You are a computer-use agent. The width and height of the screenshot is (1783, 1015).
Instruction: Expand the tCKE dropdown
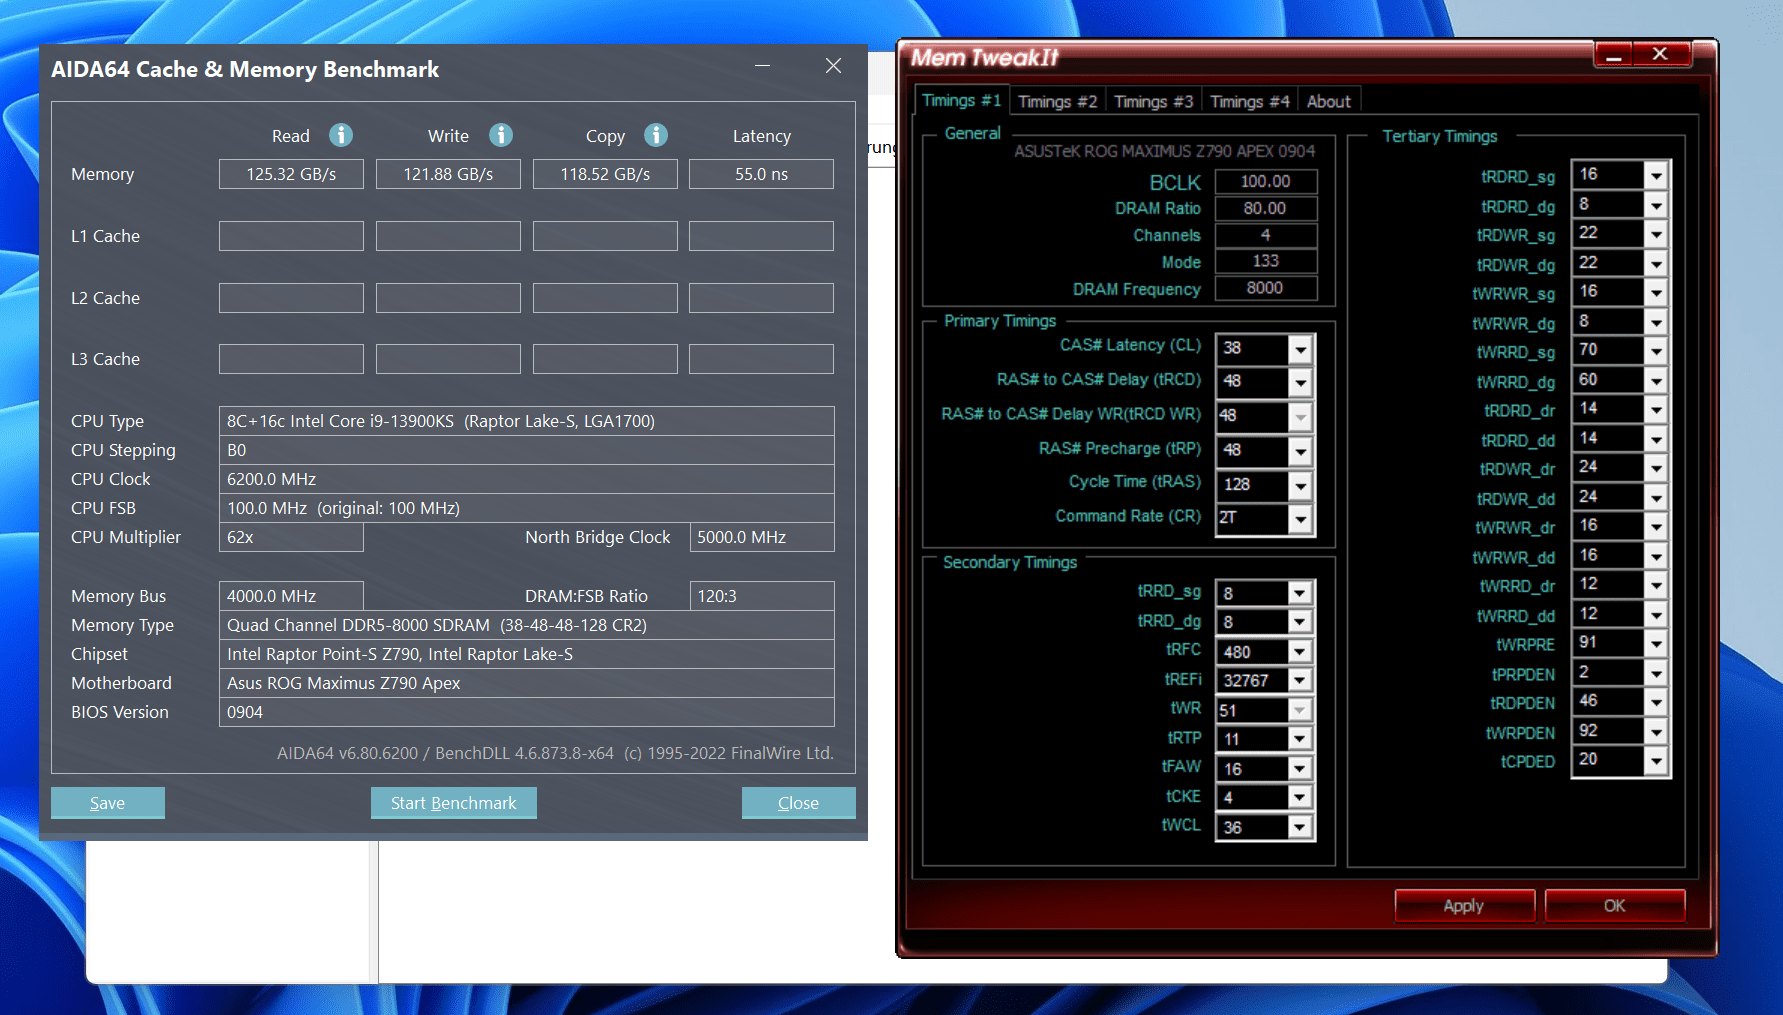click(x=1299, y=797)
